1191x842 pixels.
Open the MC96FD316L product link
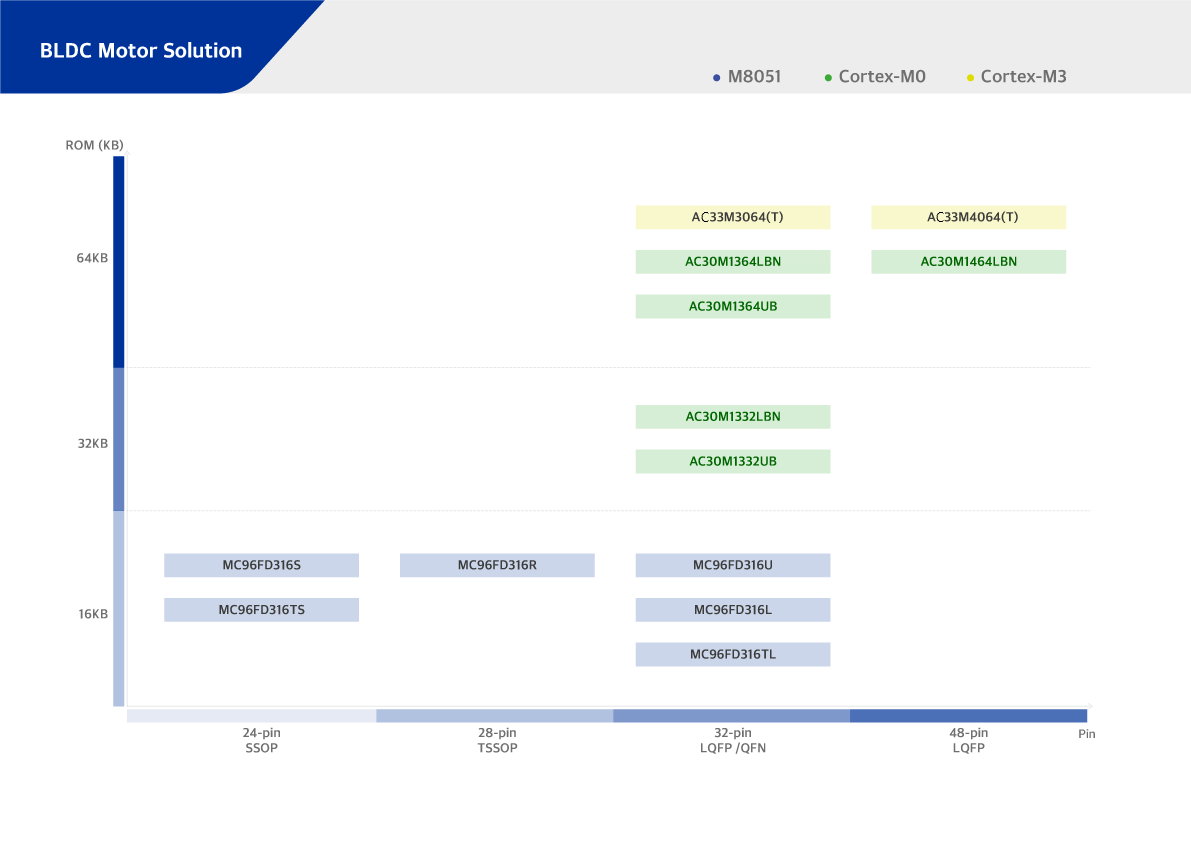732,610
